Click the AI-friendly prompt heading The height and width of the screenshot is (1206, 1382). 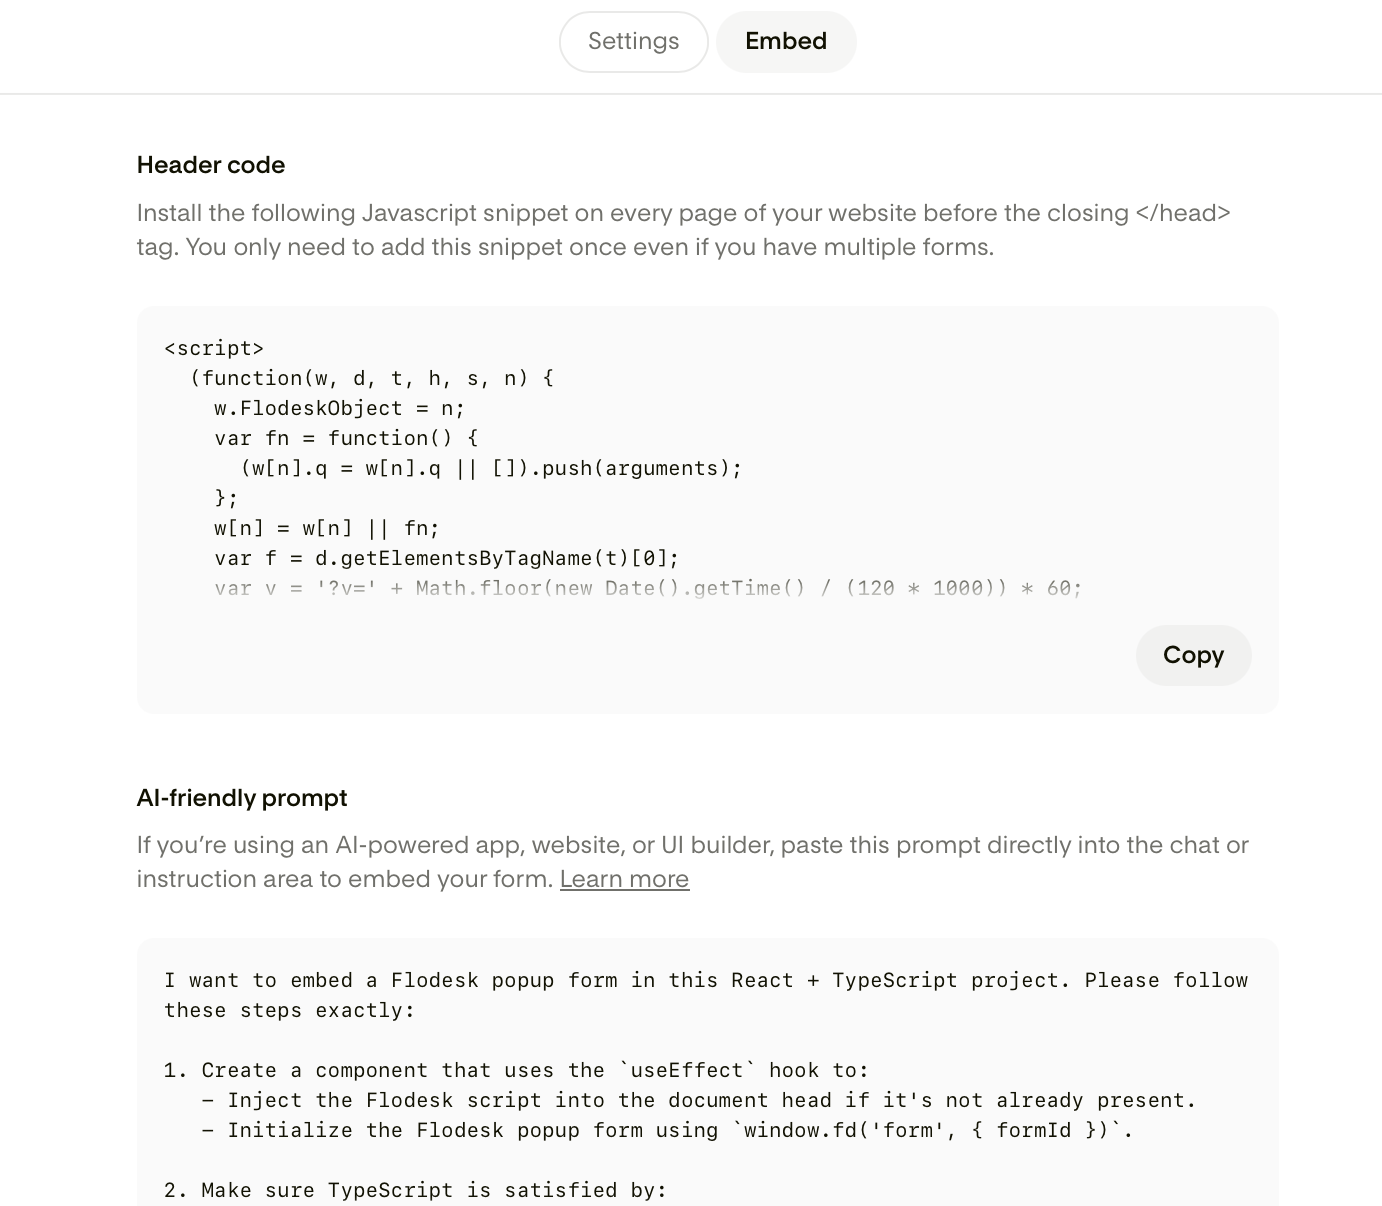pos(242,798)
